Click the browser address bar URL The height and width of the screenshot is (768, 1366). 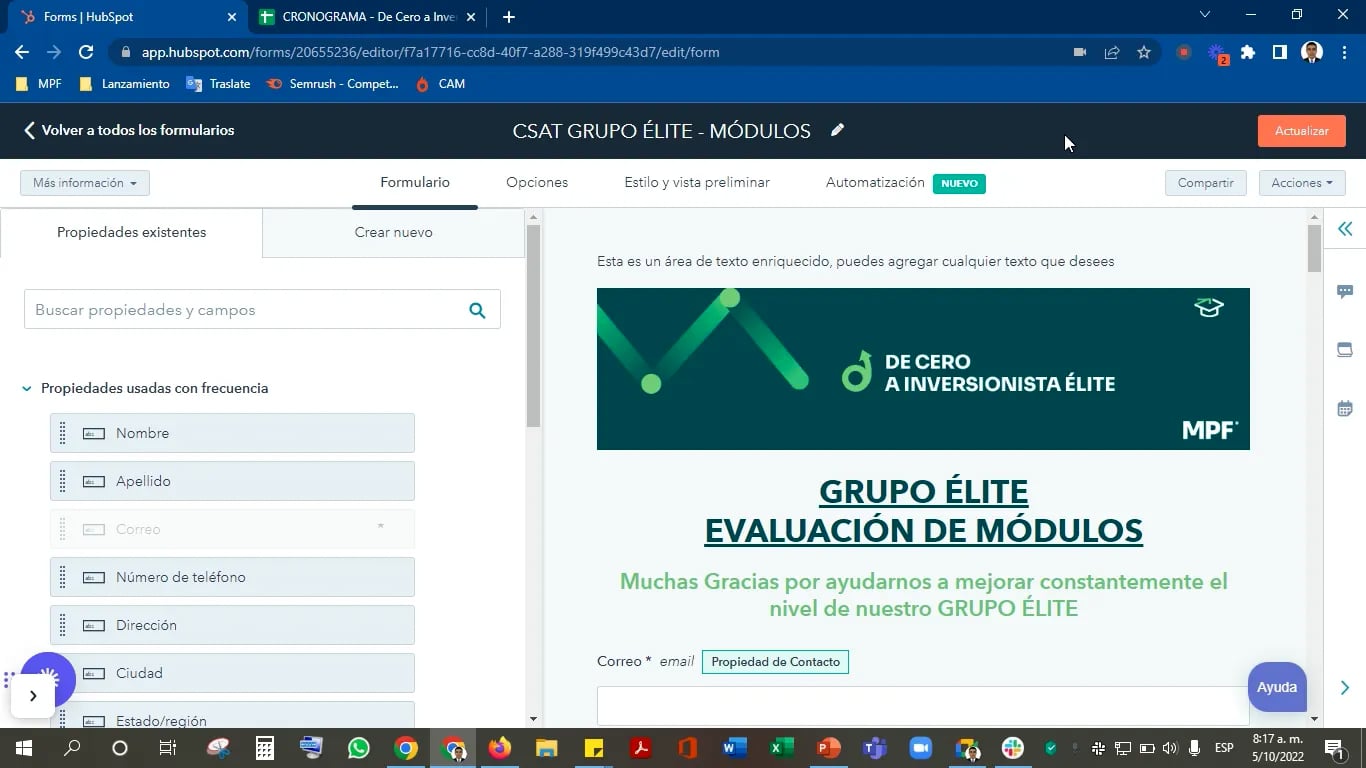pos(430,52)
